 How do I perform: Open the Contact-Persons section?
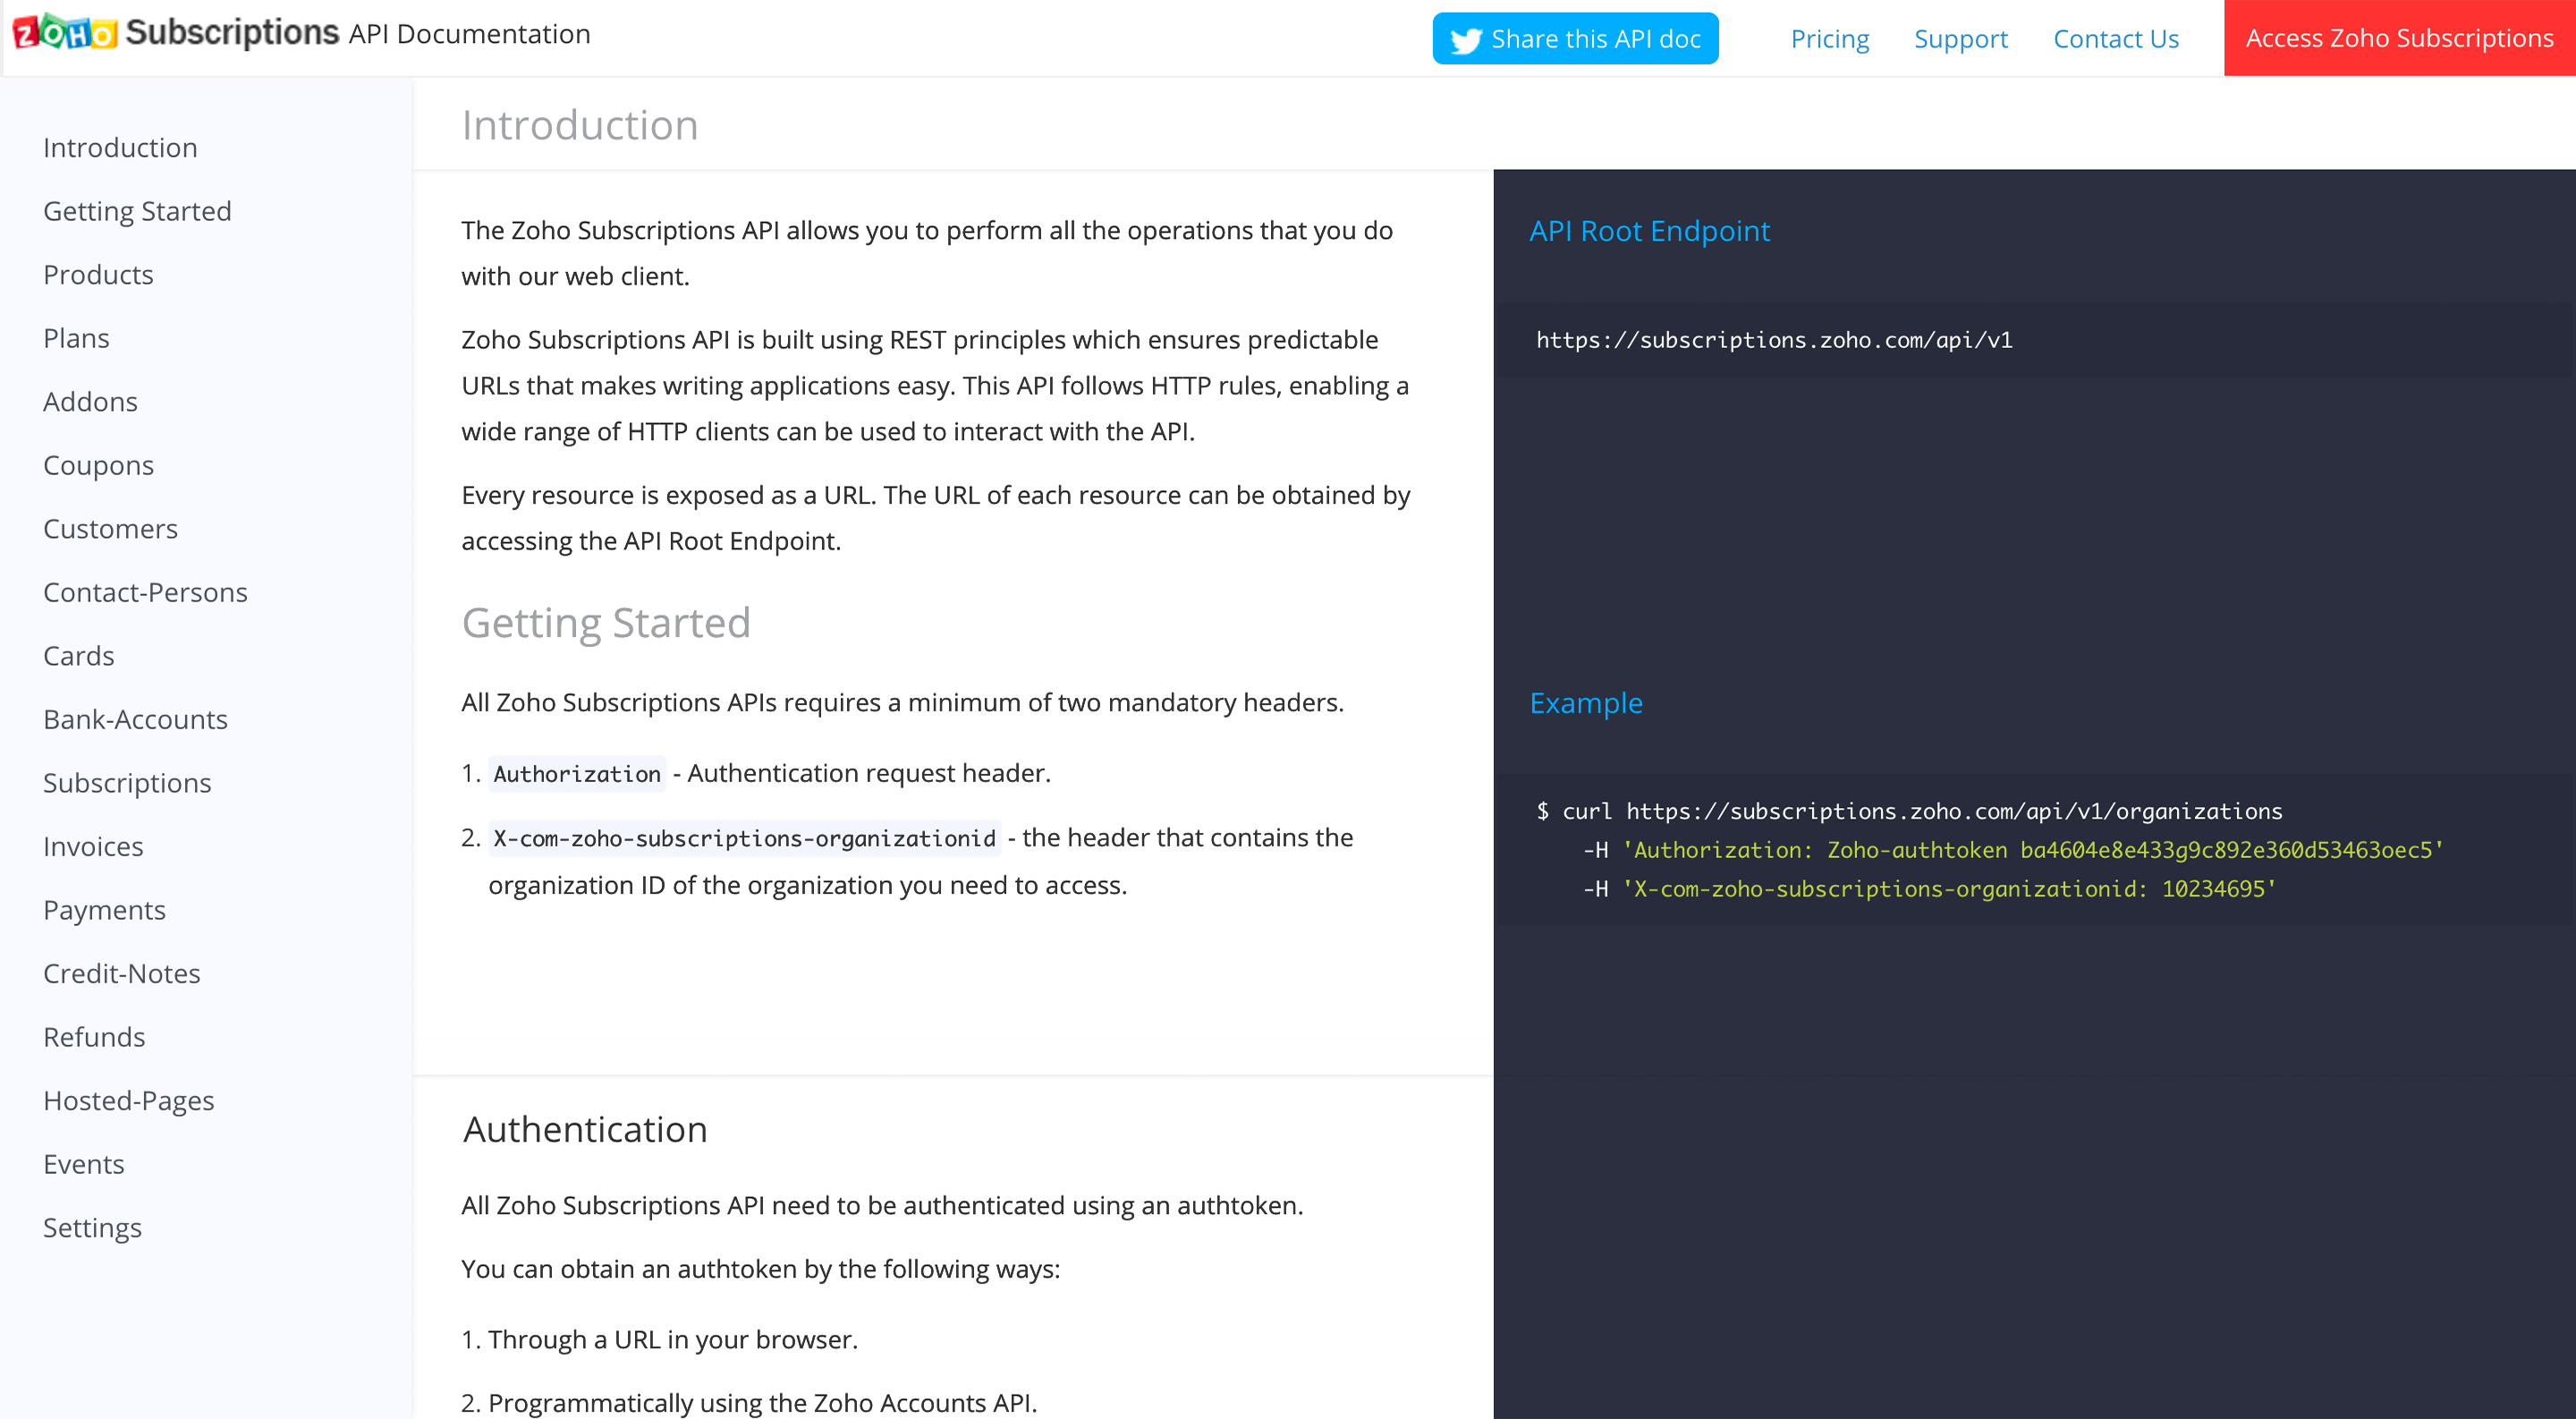[145, 592]
